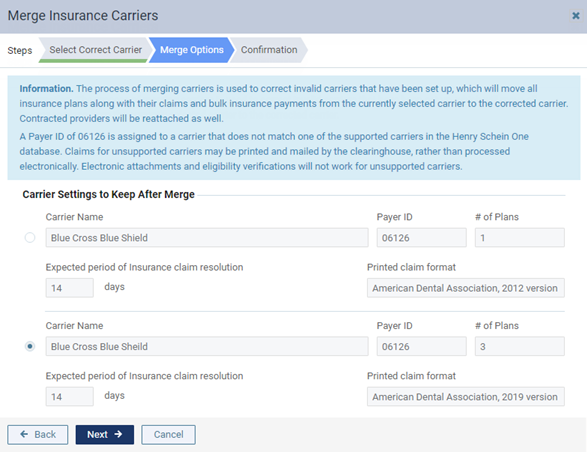Go to Select Correct Carrier step
This screenshot has height=452, width=587.
[95, 50]
